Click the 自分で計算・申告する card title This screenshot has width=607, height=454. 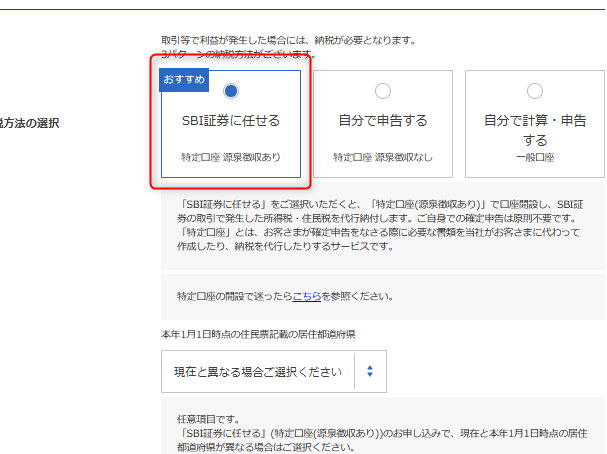[534, 130]
